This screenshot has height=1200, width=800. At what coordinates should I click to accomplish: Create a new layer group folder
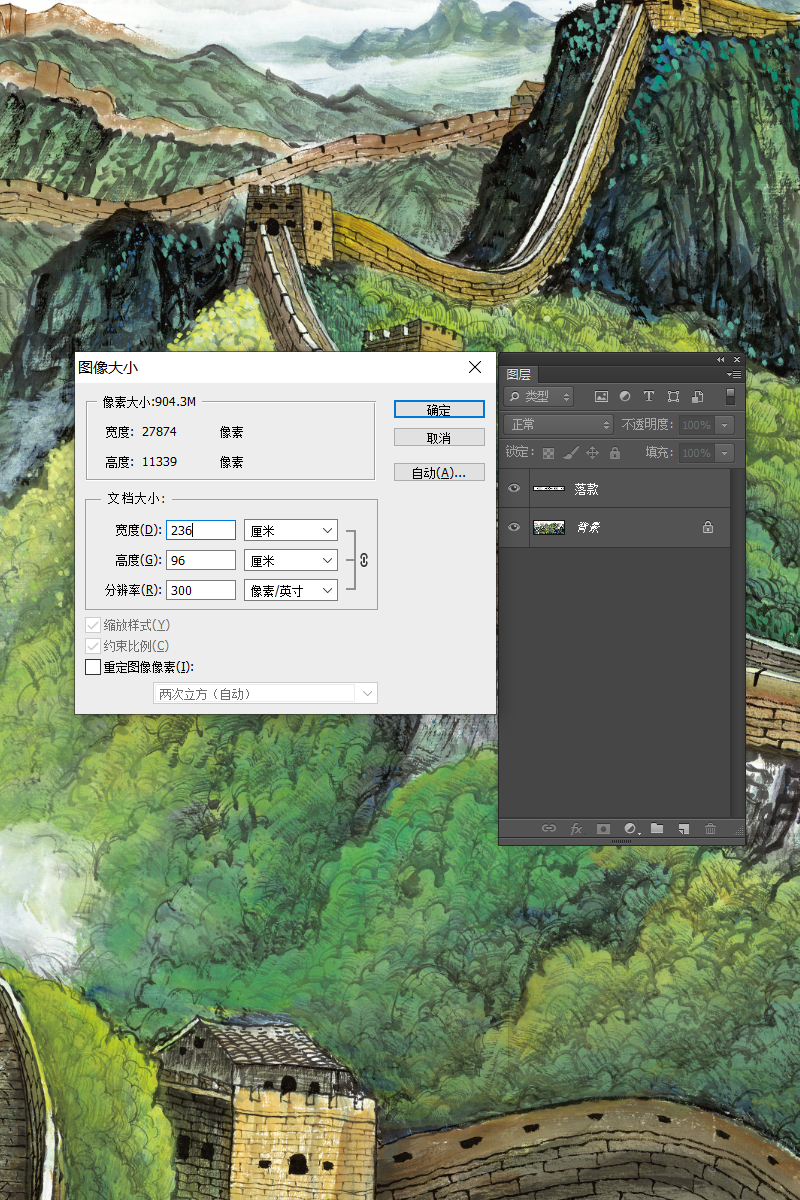coord(657,828)
